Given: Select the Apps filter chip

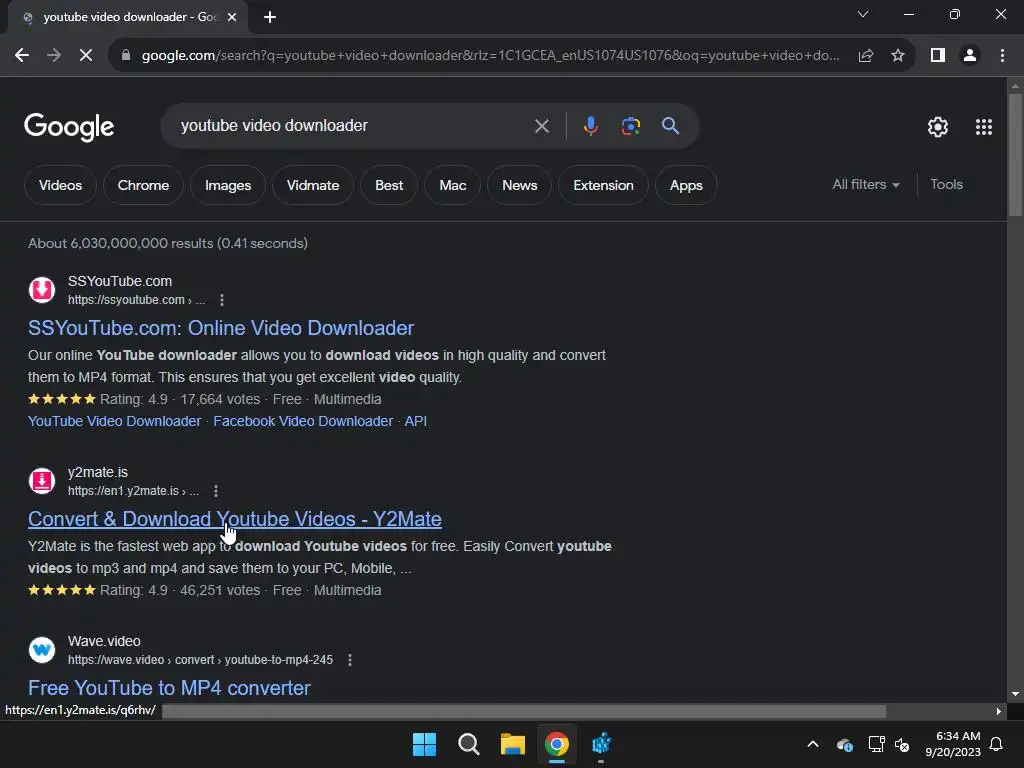Looking at the screenshot, I should coord(686,185).
